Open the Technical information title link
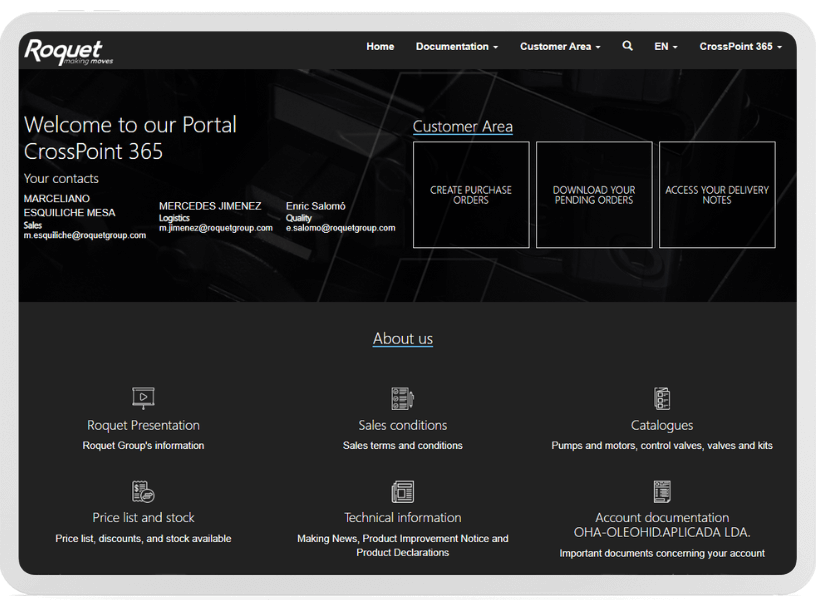Image resolution: width=816 pixels, height=600 pixels. [x=402, y=518]
